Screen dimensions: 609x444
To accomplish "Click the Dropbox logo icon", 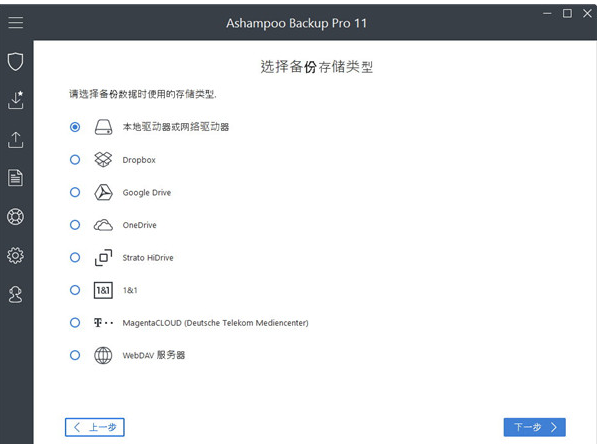I will (x=103, y=160).
